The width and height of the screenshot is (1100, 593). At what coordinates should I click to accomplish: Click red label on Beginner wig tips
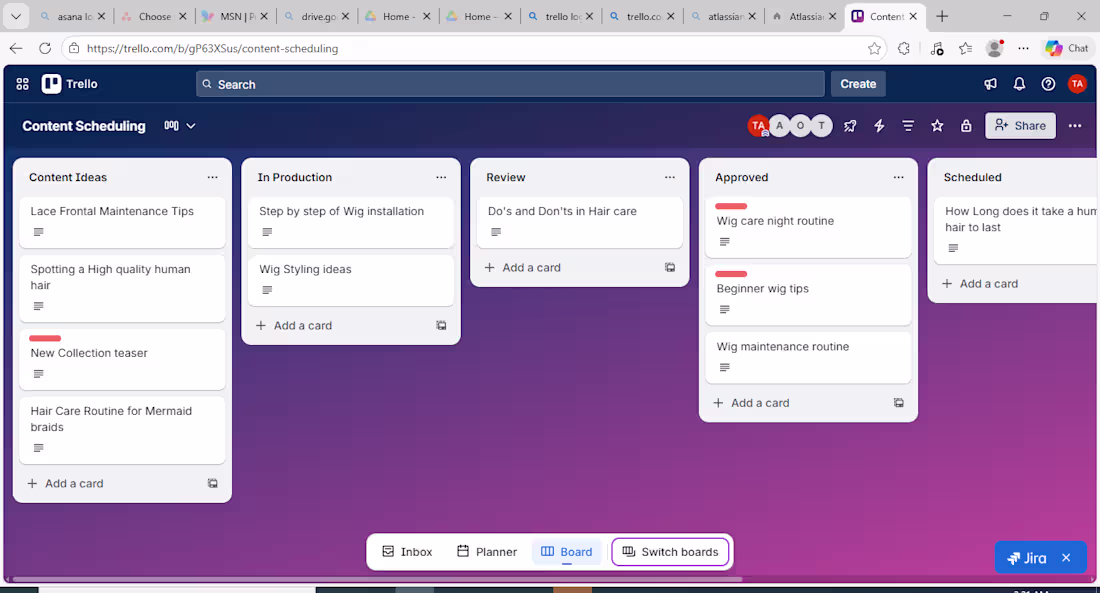click(731, 274)
